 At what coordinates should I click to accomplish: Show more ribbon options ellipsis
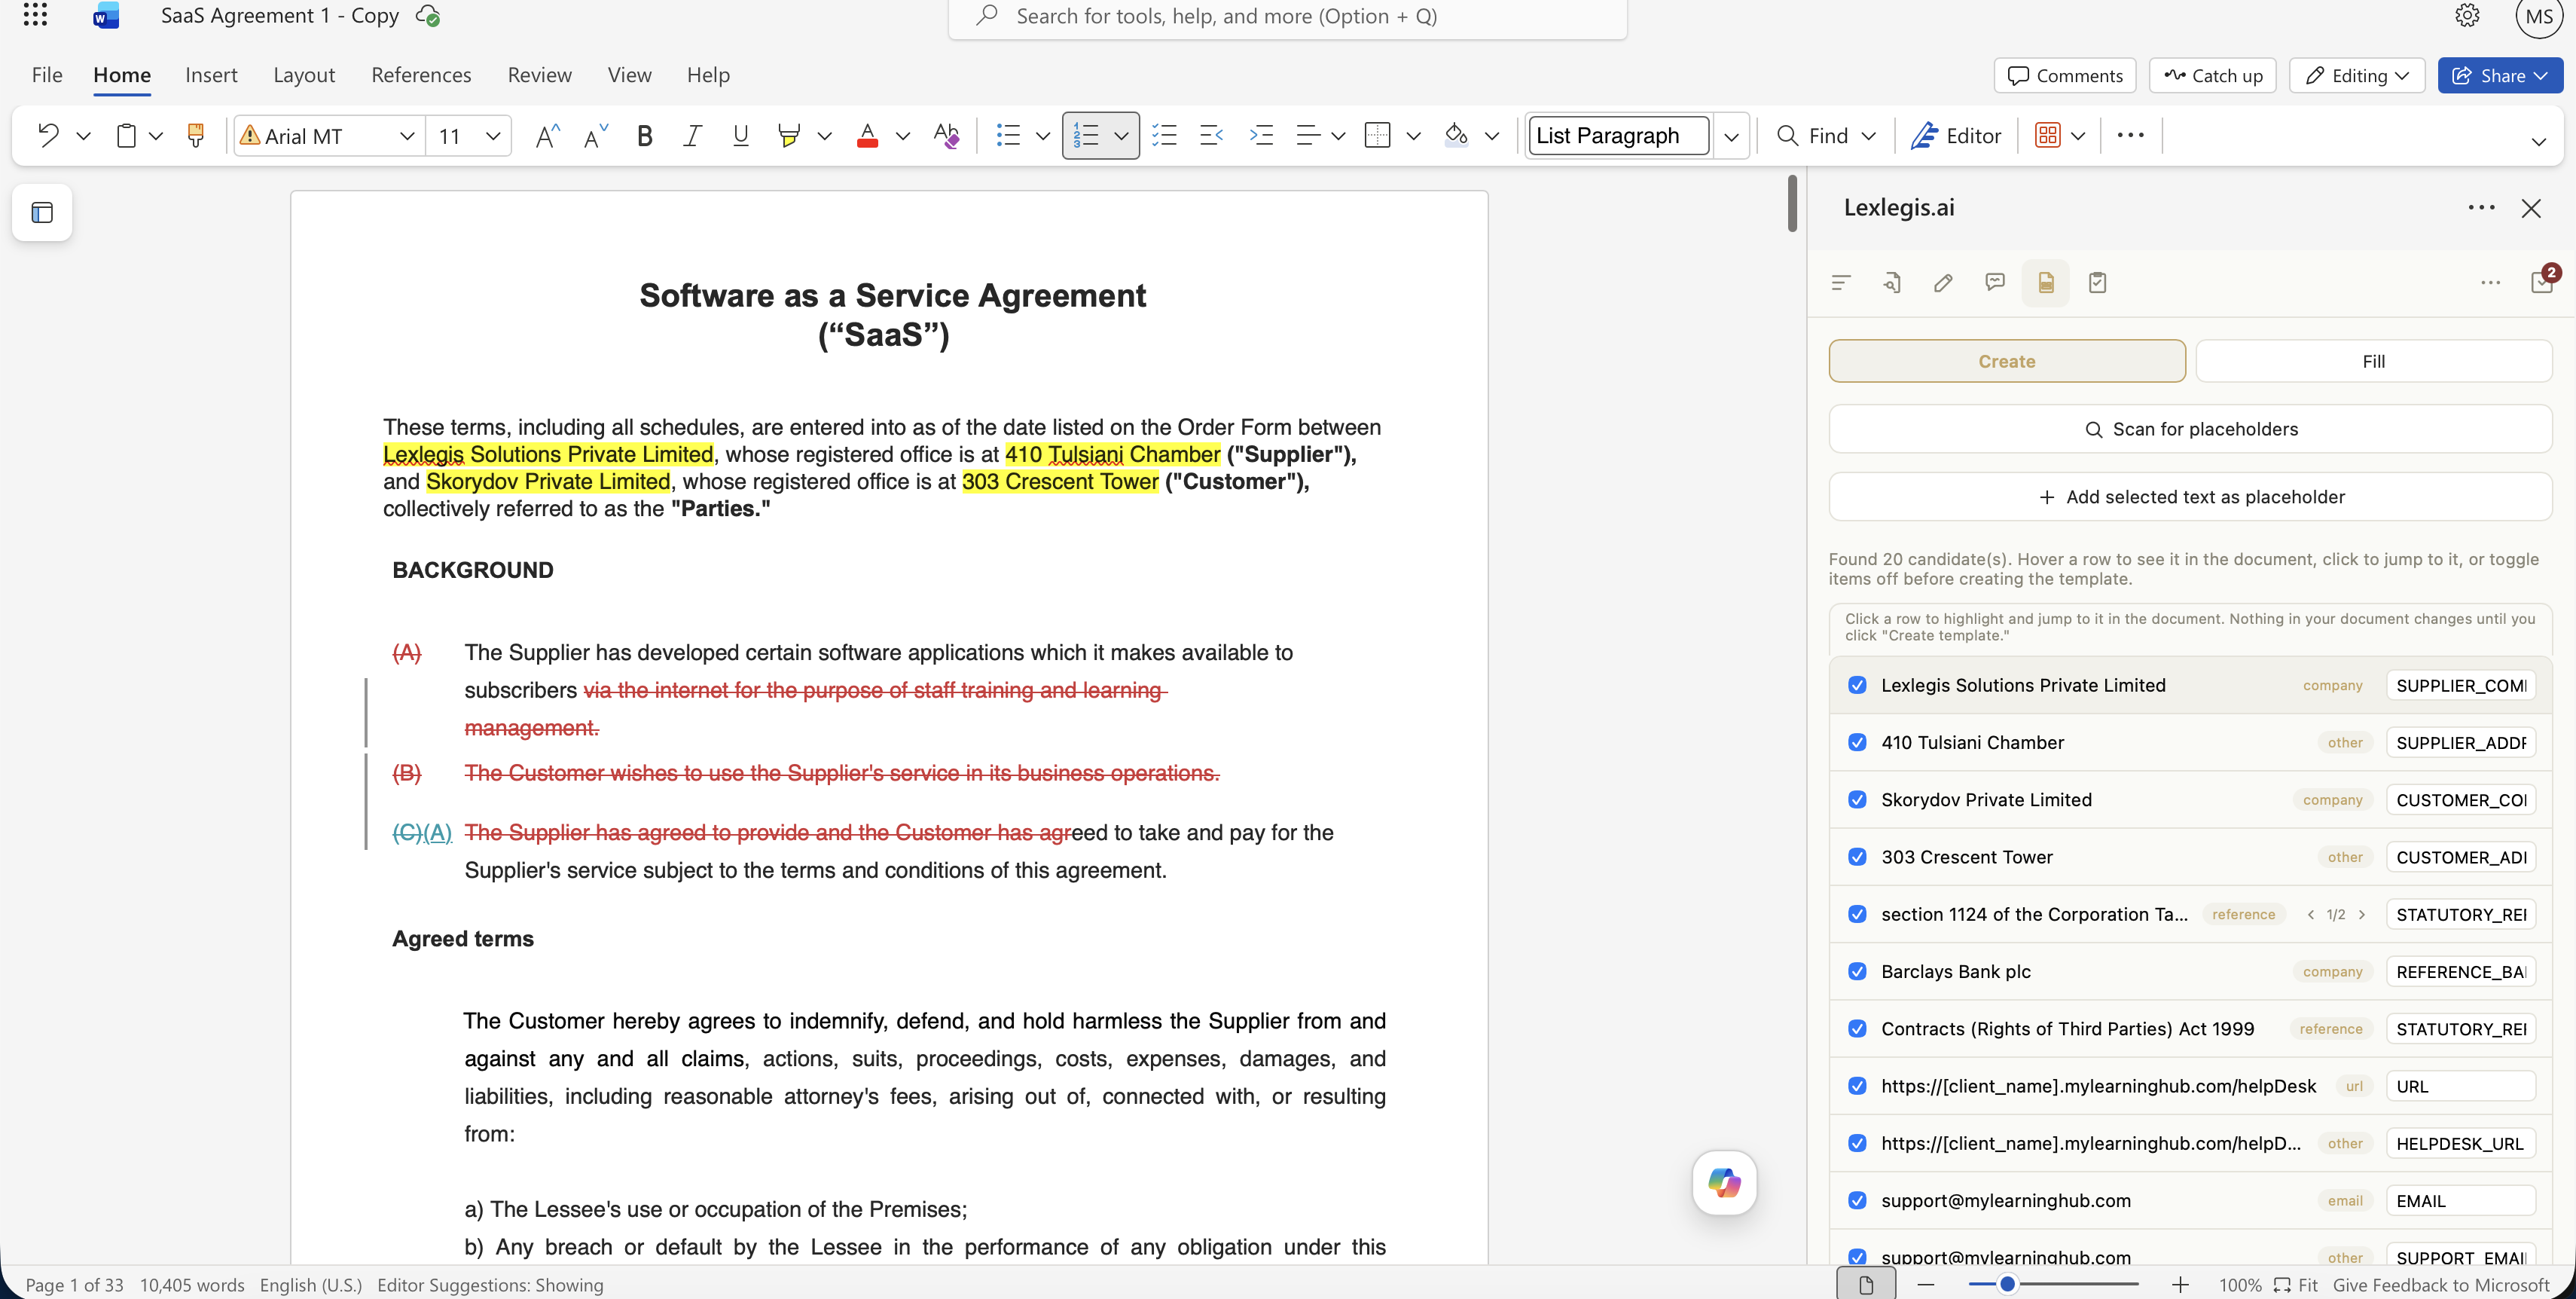point(2131,135)
